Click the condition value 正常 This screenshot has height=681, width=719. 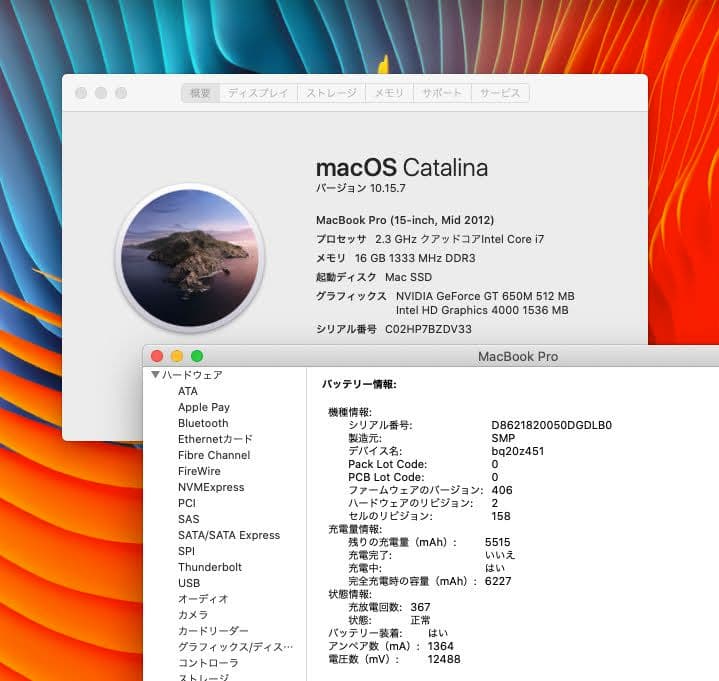[x=420, y=620]
